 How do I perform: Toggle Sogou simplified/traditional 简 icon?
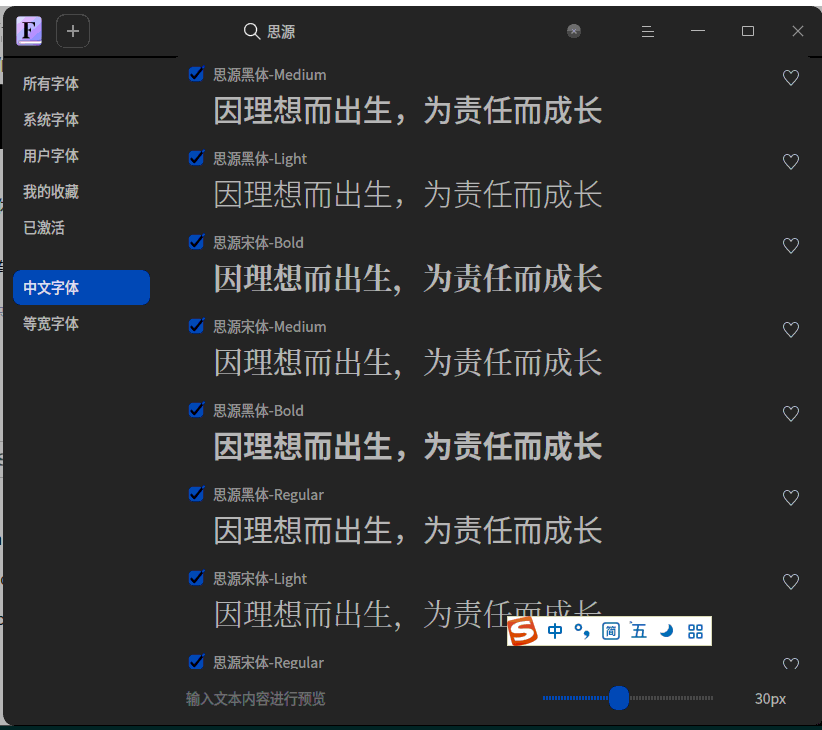click(611, 631)
